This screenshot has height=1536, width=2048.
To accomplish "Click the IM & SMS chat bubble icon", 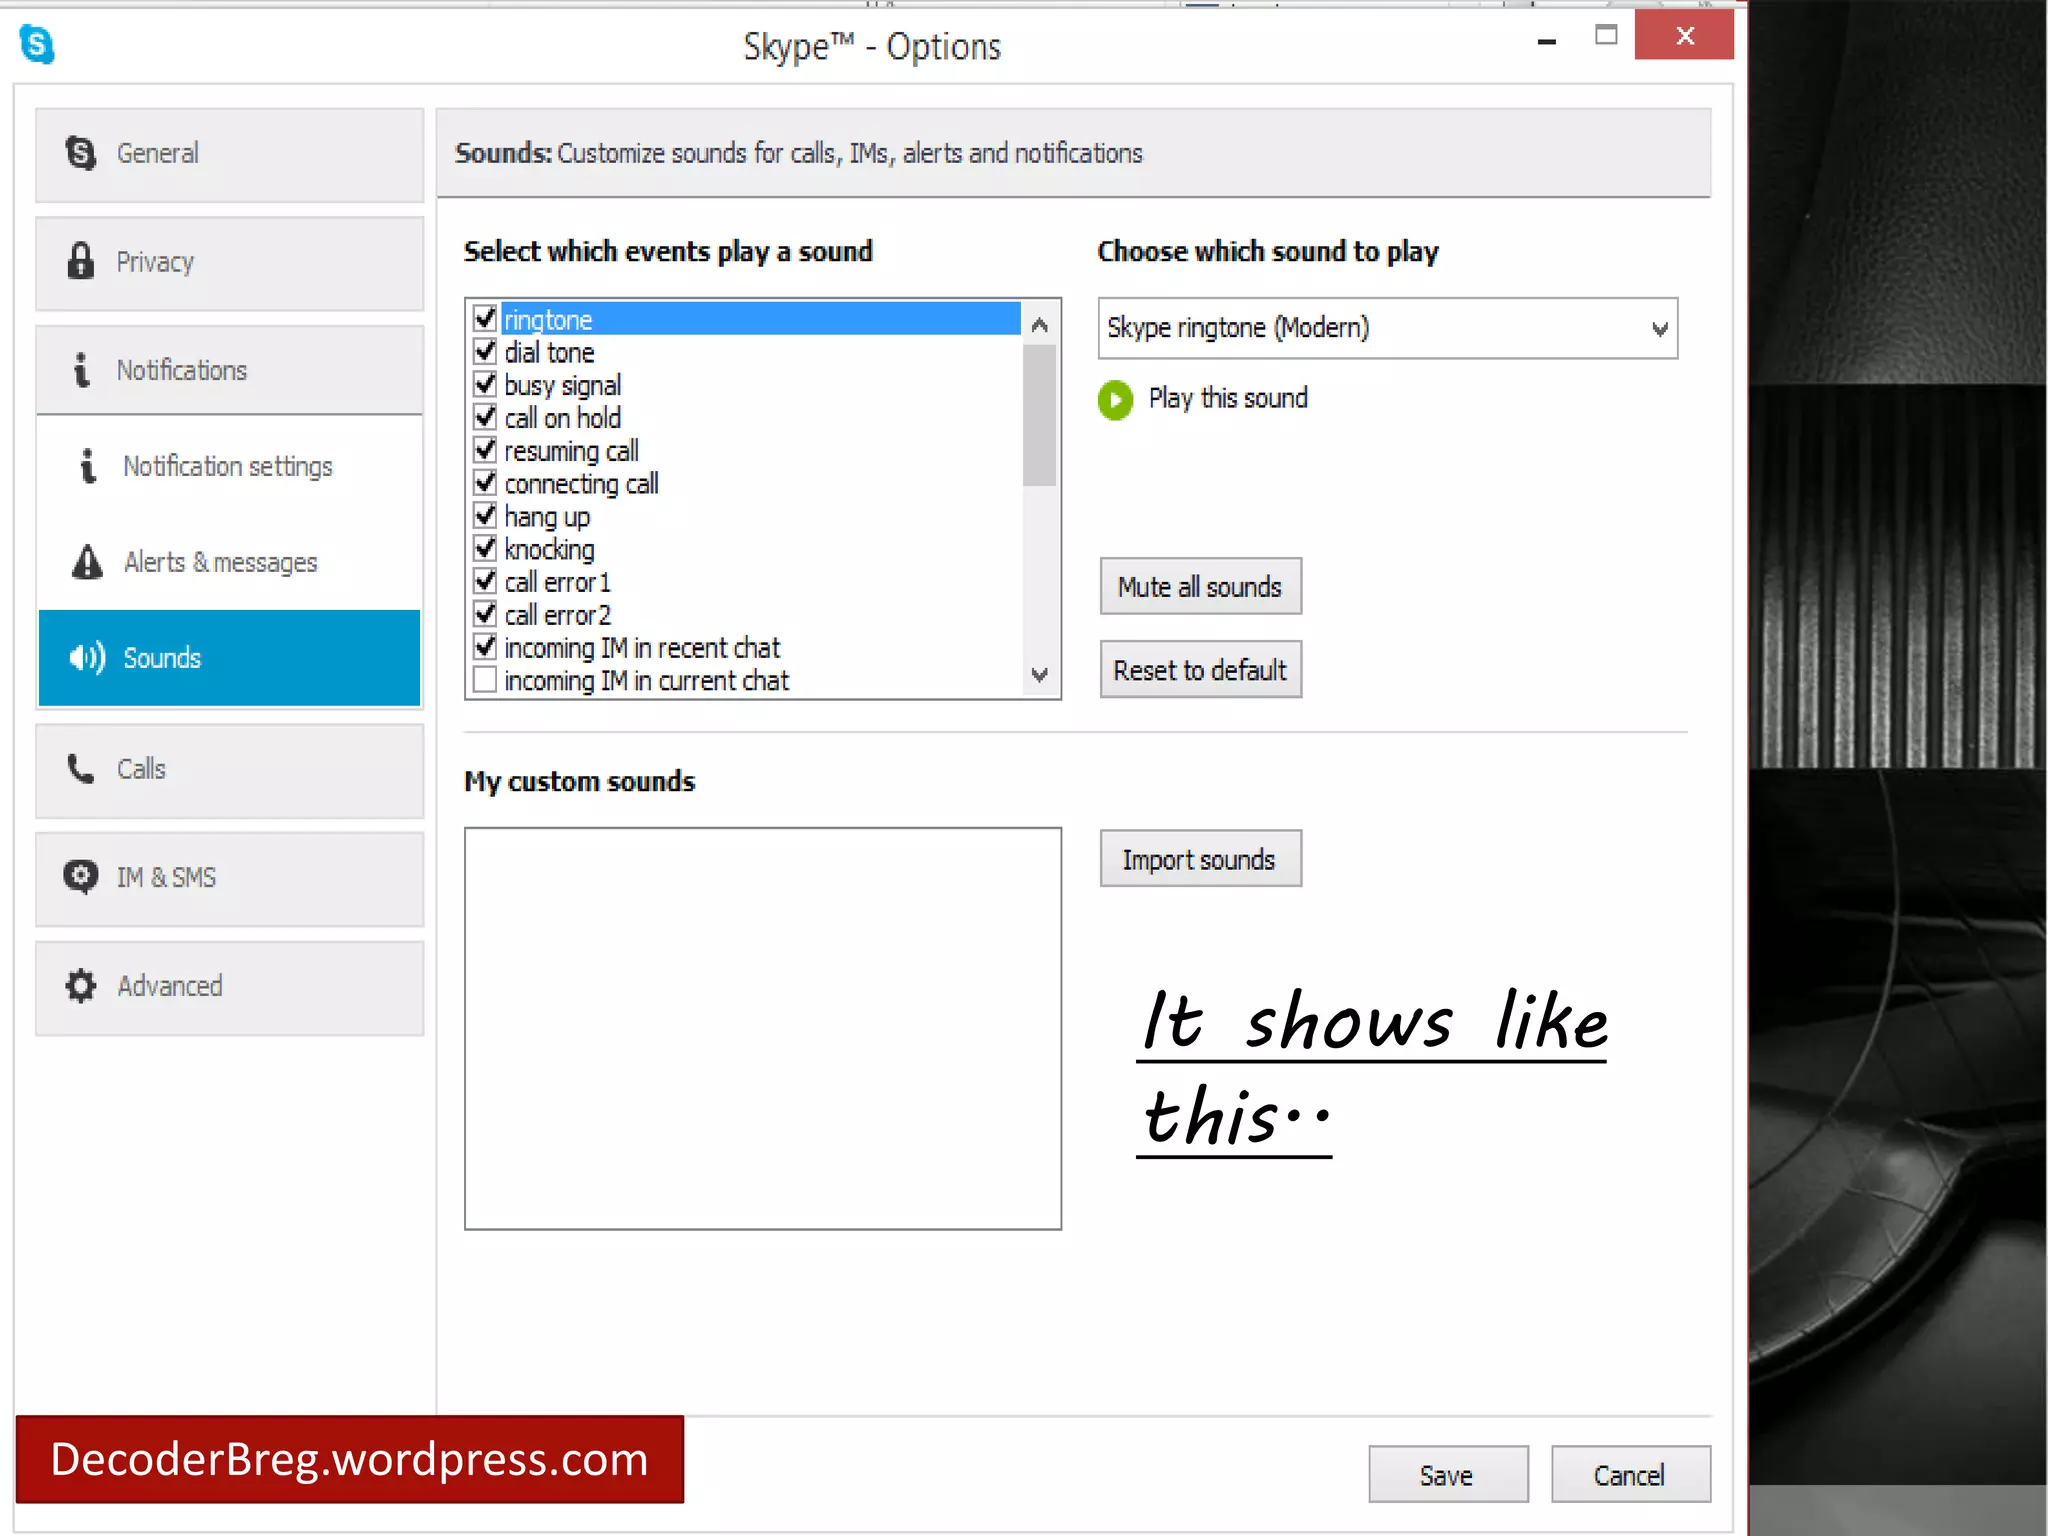I will click(80, 877).
